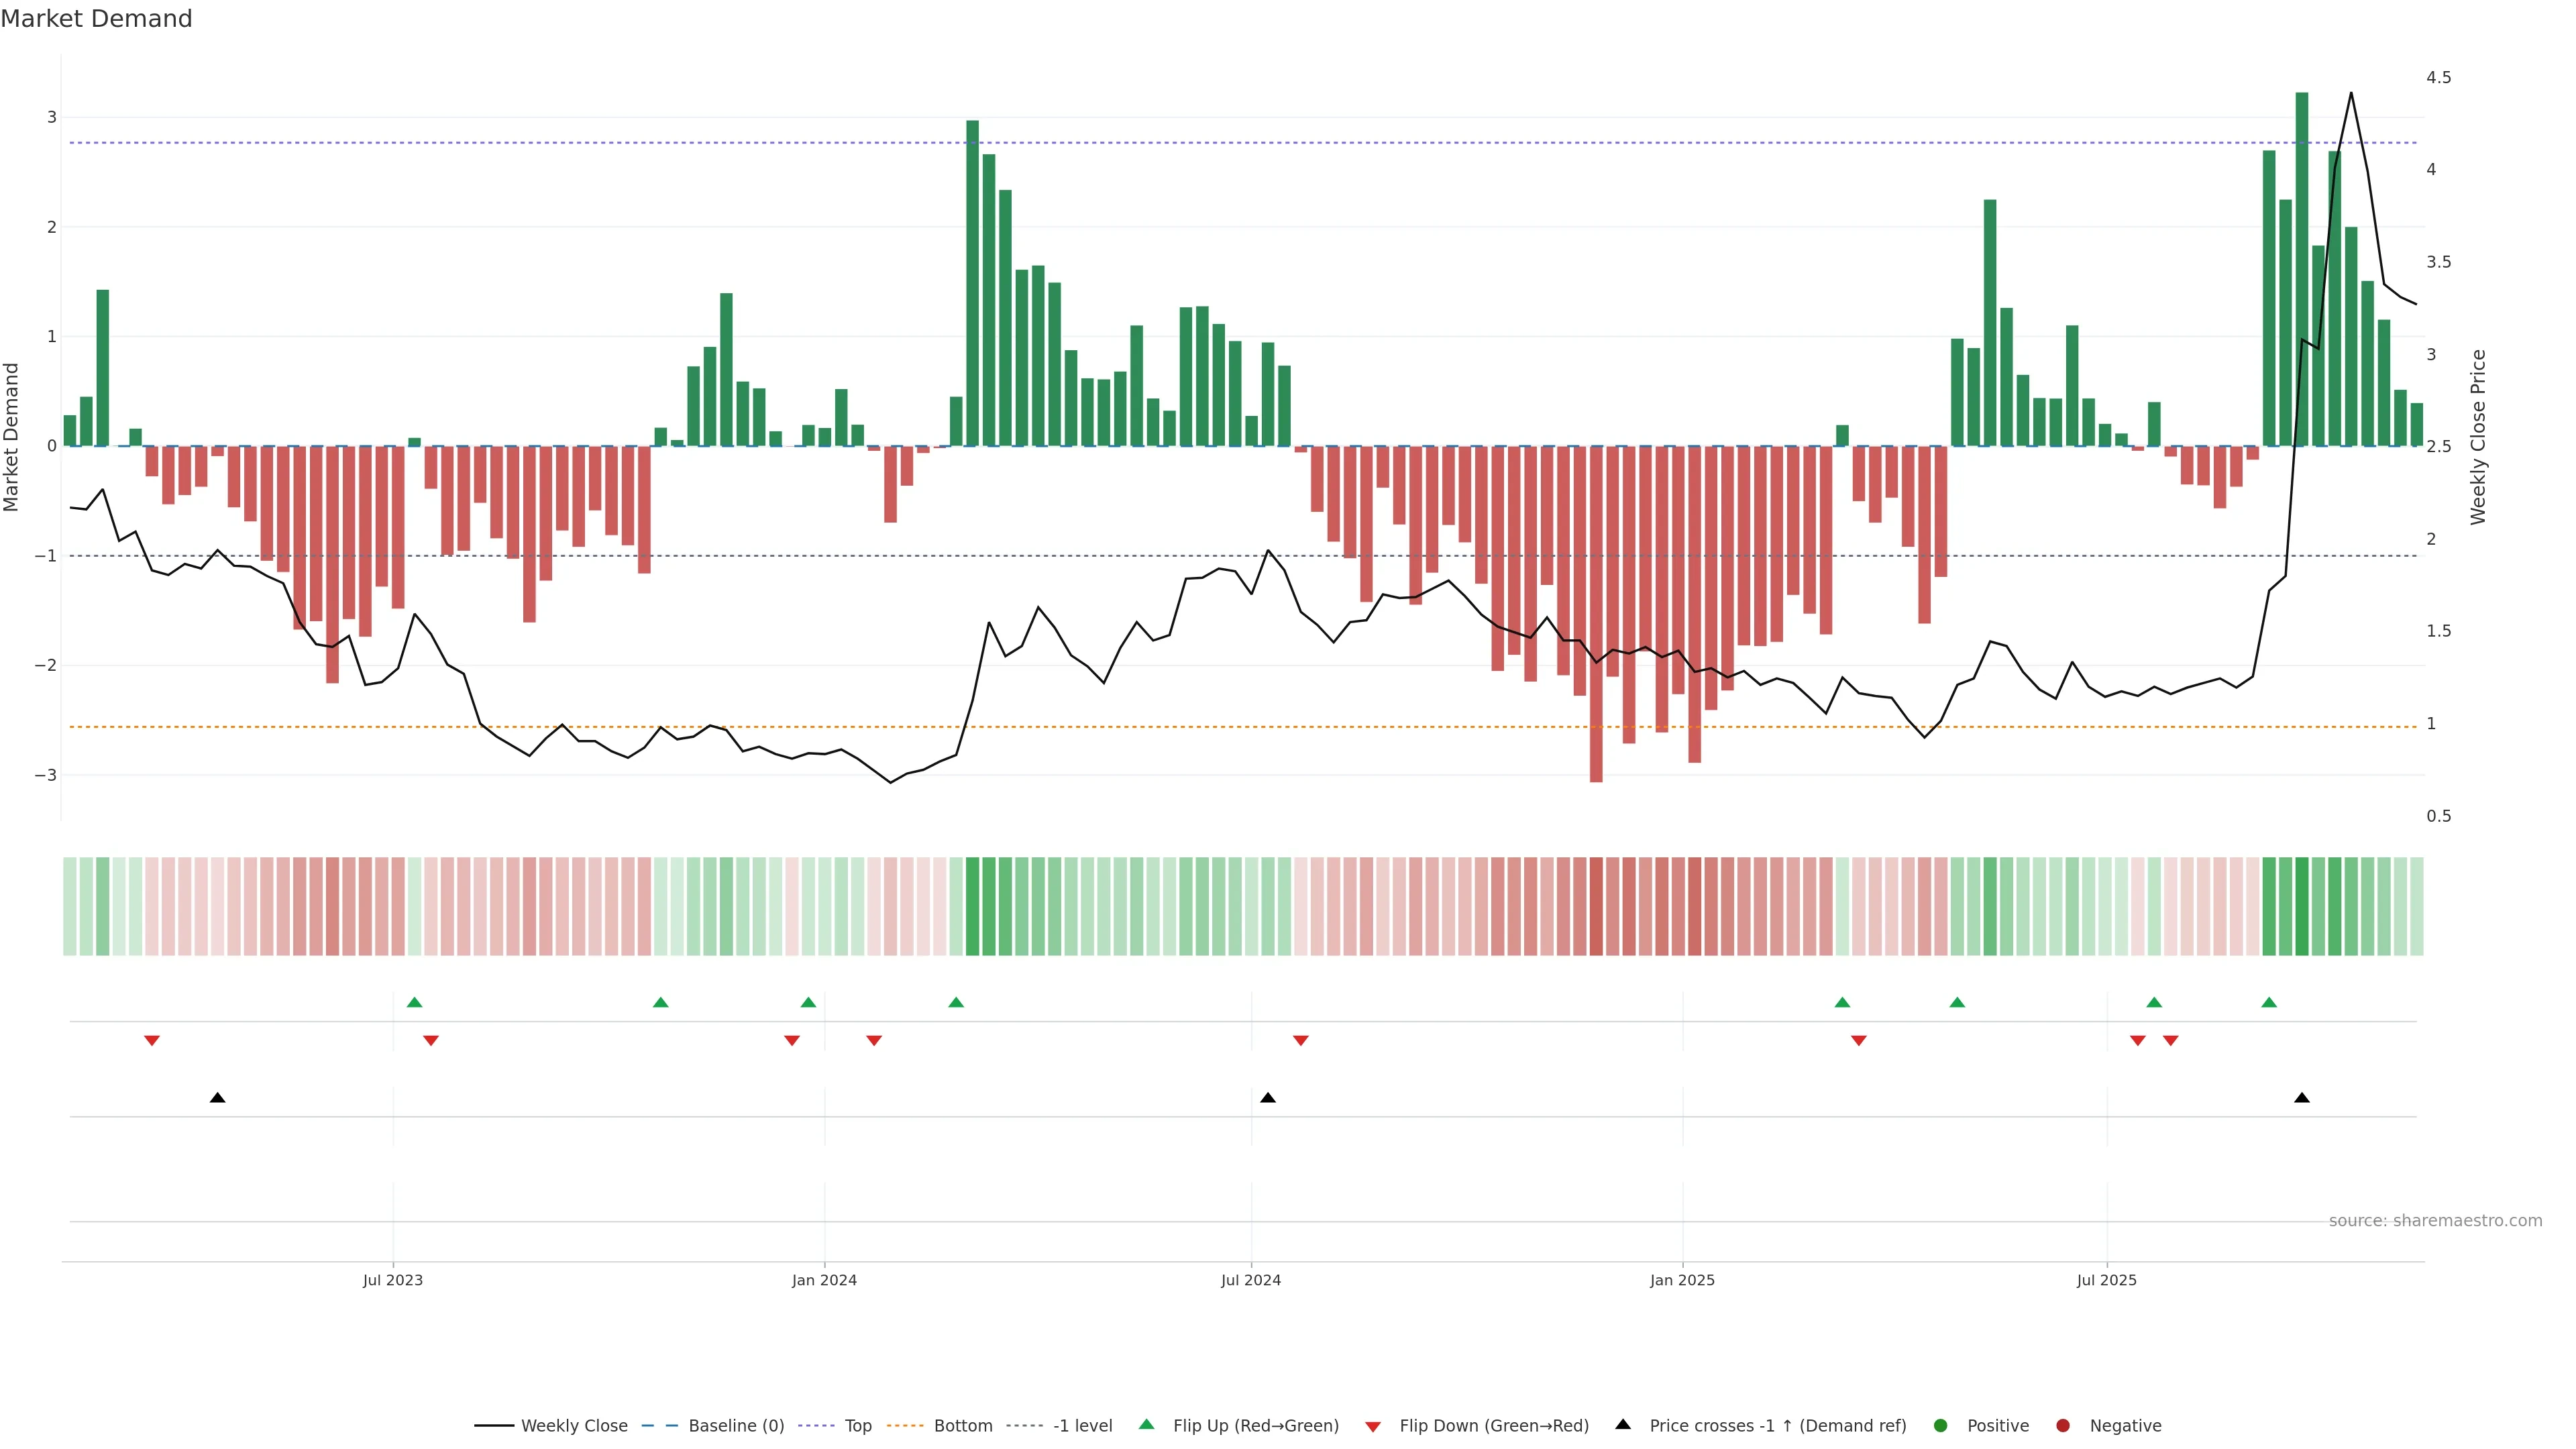2576x1449 pixels.
Task: Click the Positive green circle legend icon
Action: pos(1941,1426)
